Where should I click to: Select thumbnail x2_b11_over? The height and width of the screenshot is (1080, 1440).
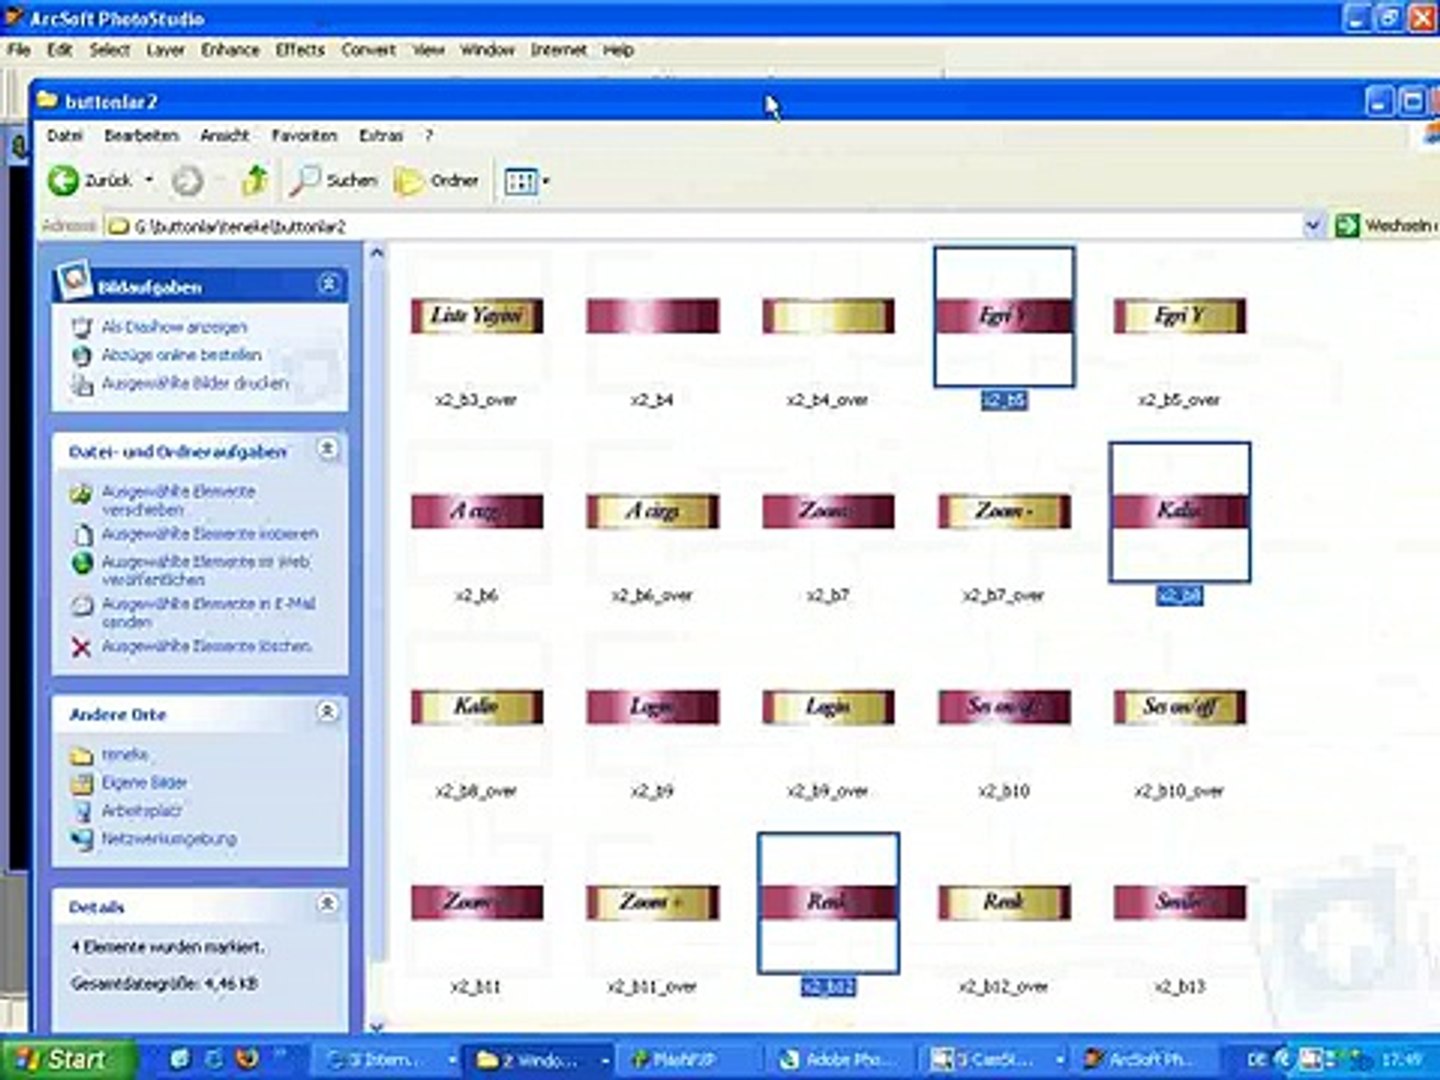652,903
